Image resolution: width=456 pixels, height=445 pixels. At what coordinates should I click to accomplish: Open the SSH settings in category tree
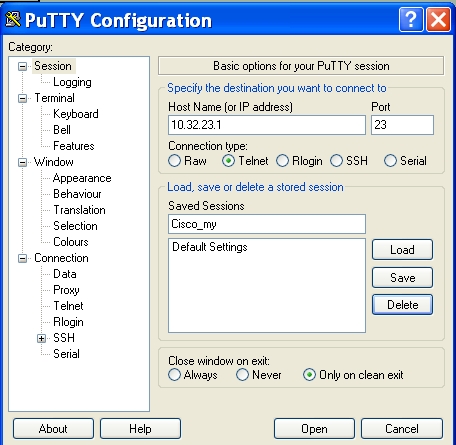(64, 338)
